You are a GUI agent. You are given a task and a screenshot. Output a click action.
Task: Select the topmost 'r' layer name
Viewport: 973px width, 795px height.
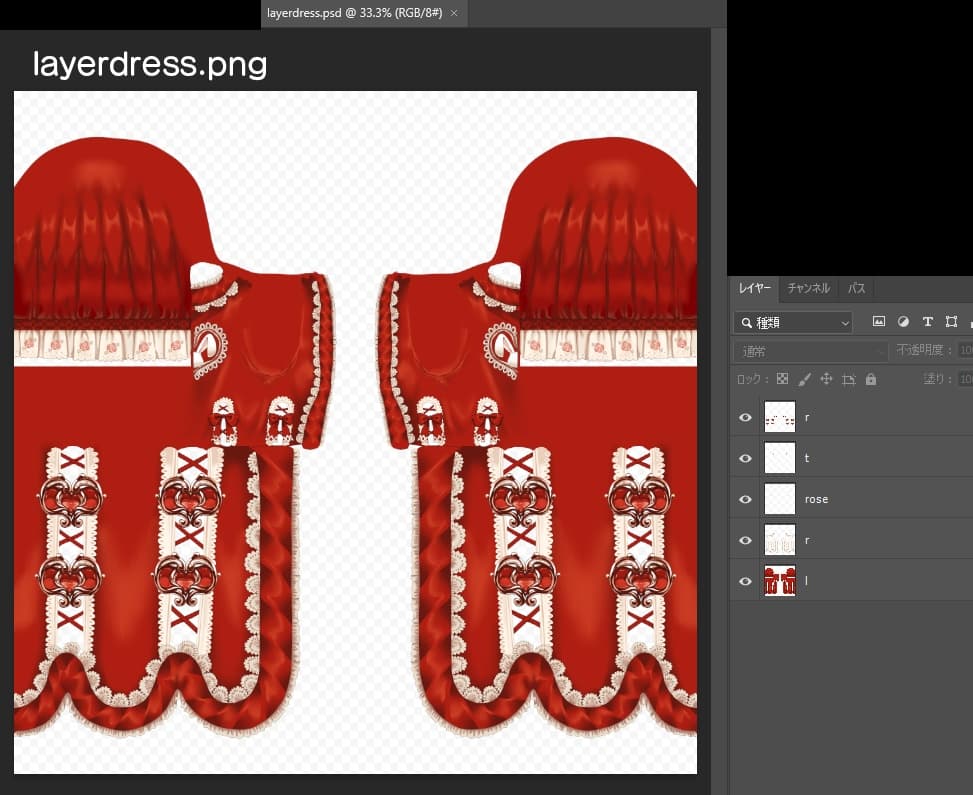807,417
